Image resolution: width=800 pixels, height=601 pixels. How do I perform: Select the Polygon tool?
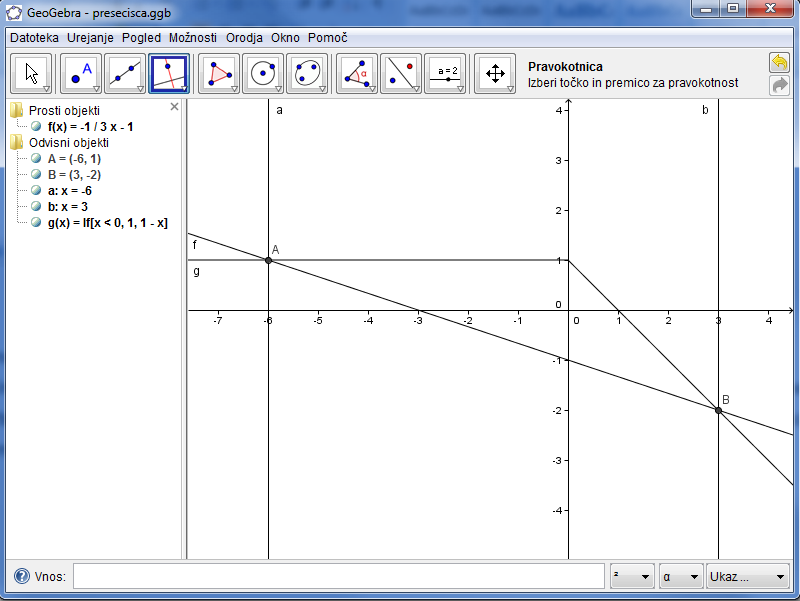219,73
